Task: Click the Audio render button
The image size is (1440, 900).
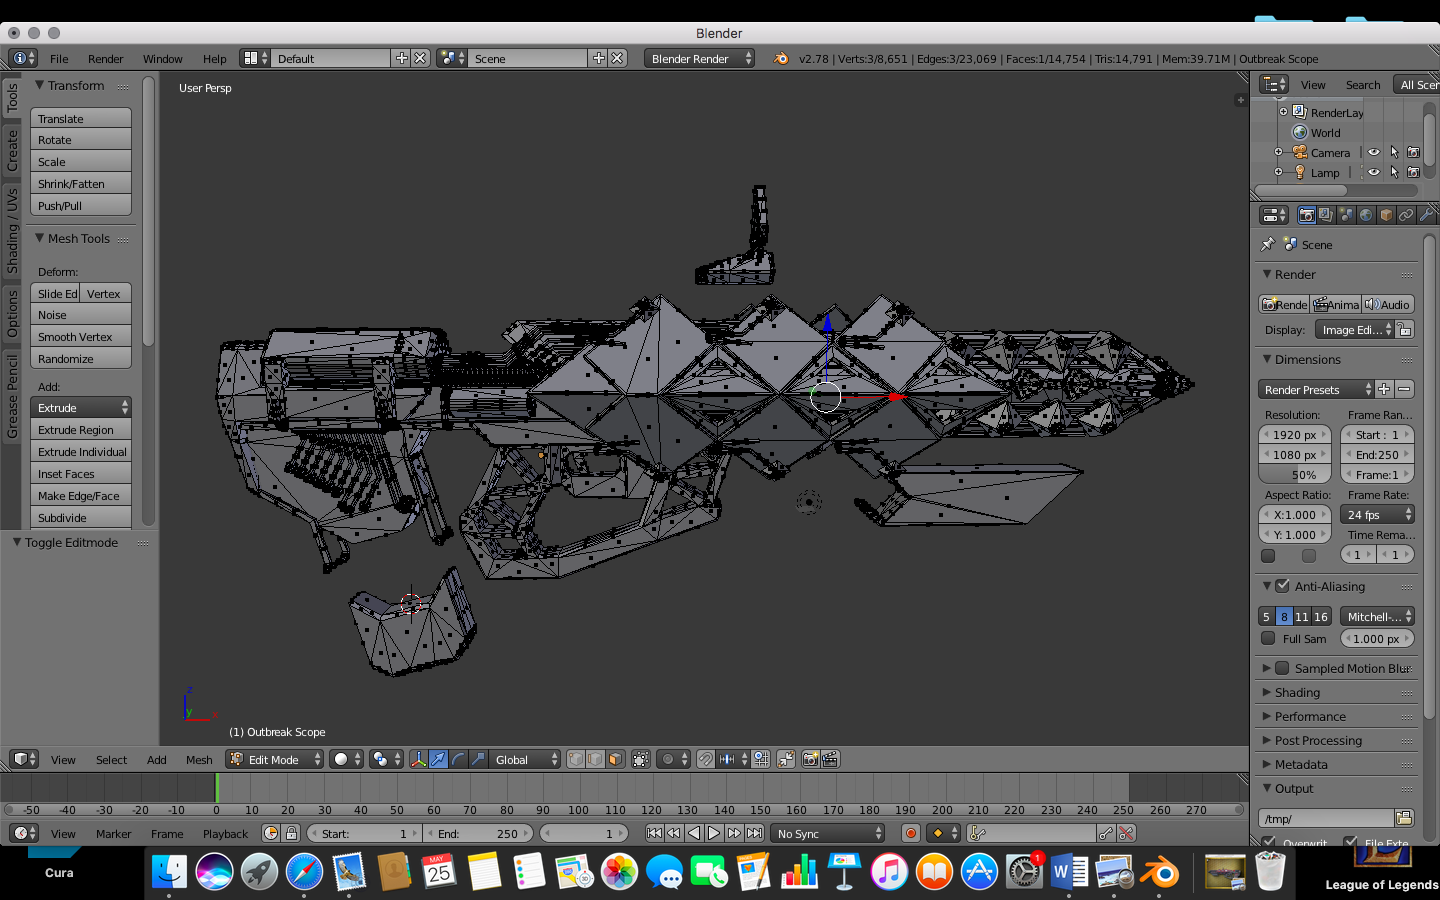Action: tap(1388, 304)
